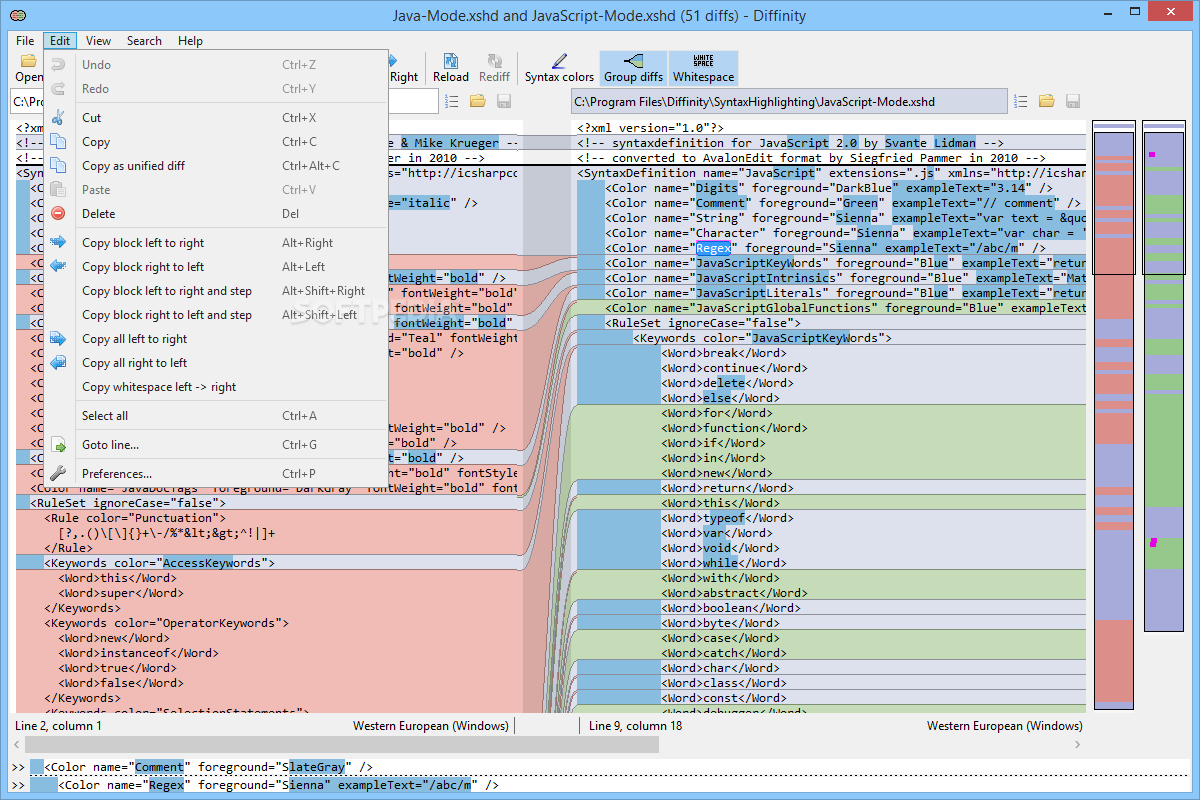Image resolution: width=1200 pixels, height=800 pixels.
Task: Click right pane Western European (Windows) encoding
Action: 1004,726
